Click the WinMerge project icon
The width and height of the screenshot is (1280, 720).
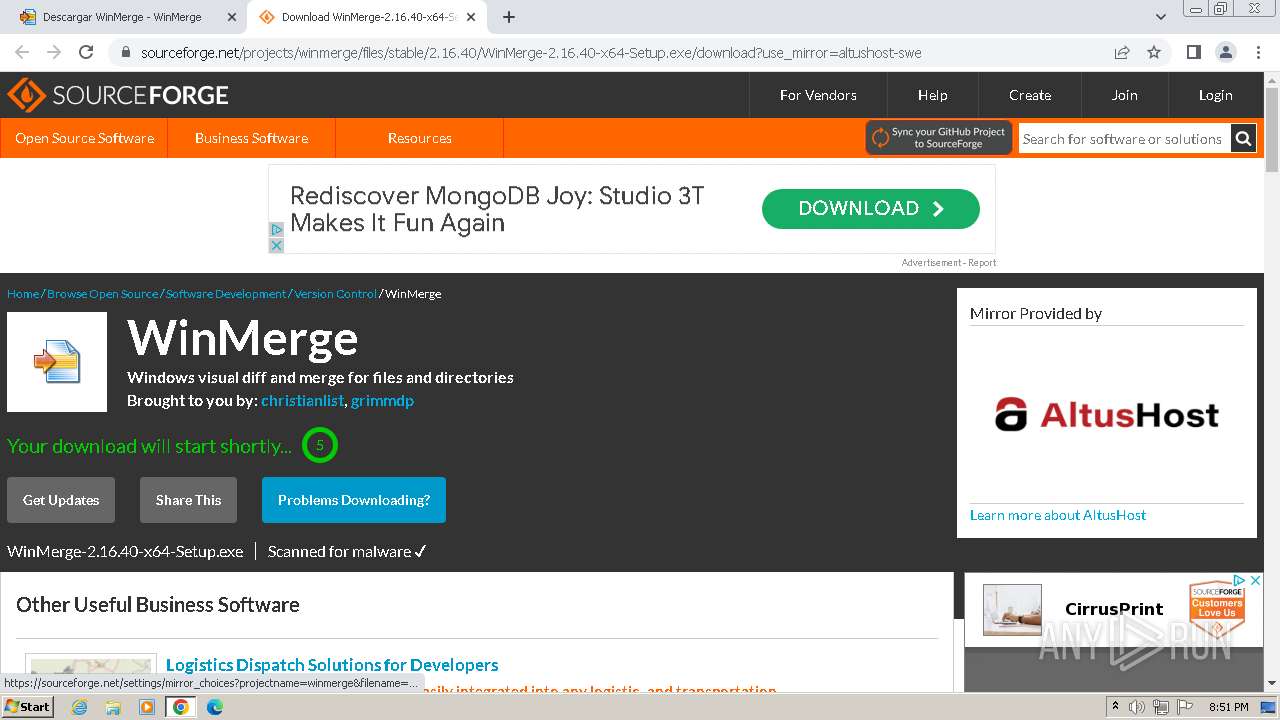pos(57,362)
